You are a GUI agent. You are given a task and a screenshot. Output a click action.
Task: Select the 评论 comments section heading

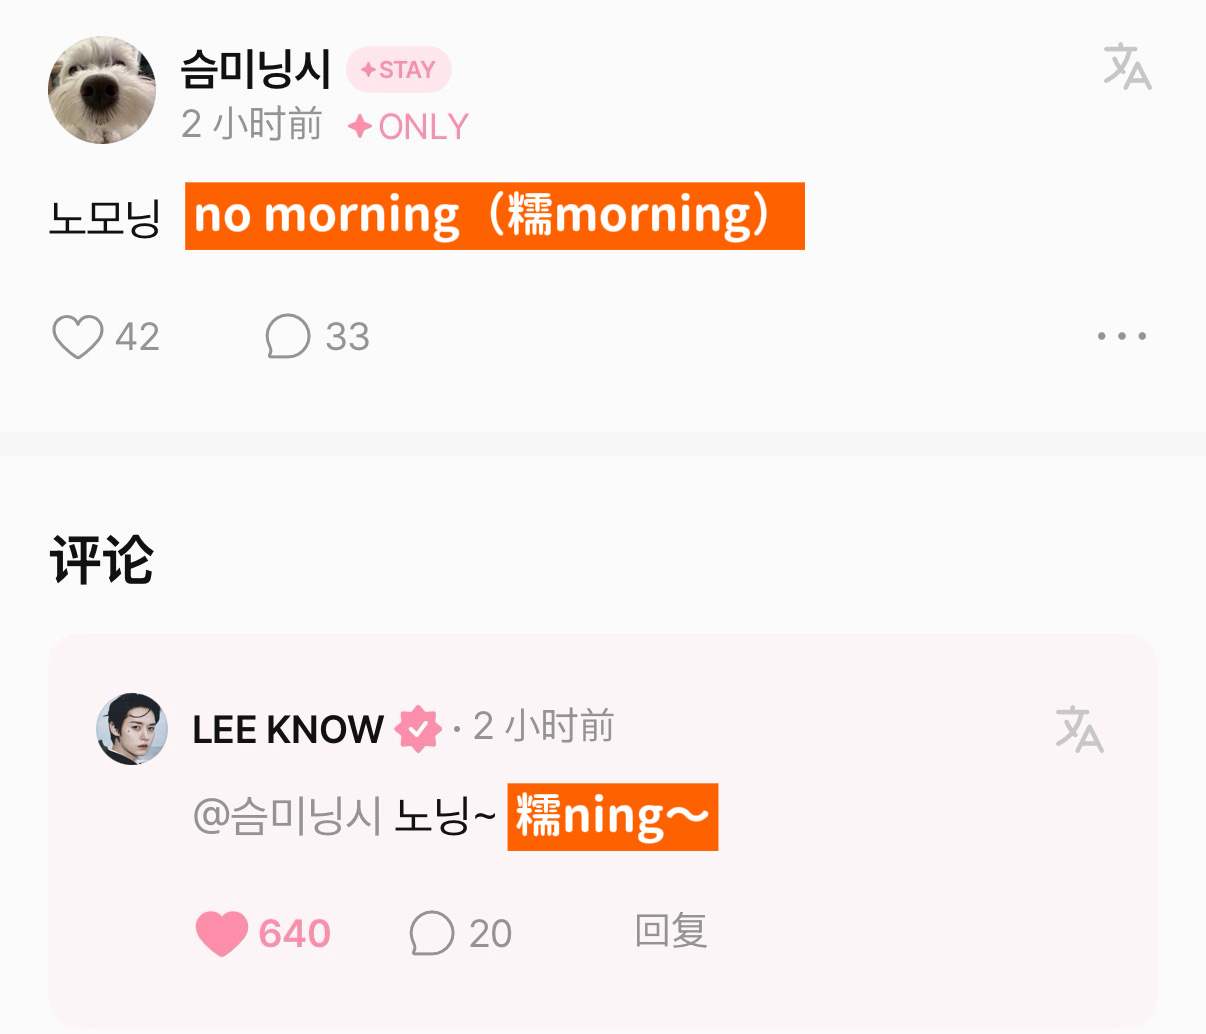(101, 560)
